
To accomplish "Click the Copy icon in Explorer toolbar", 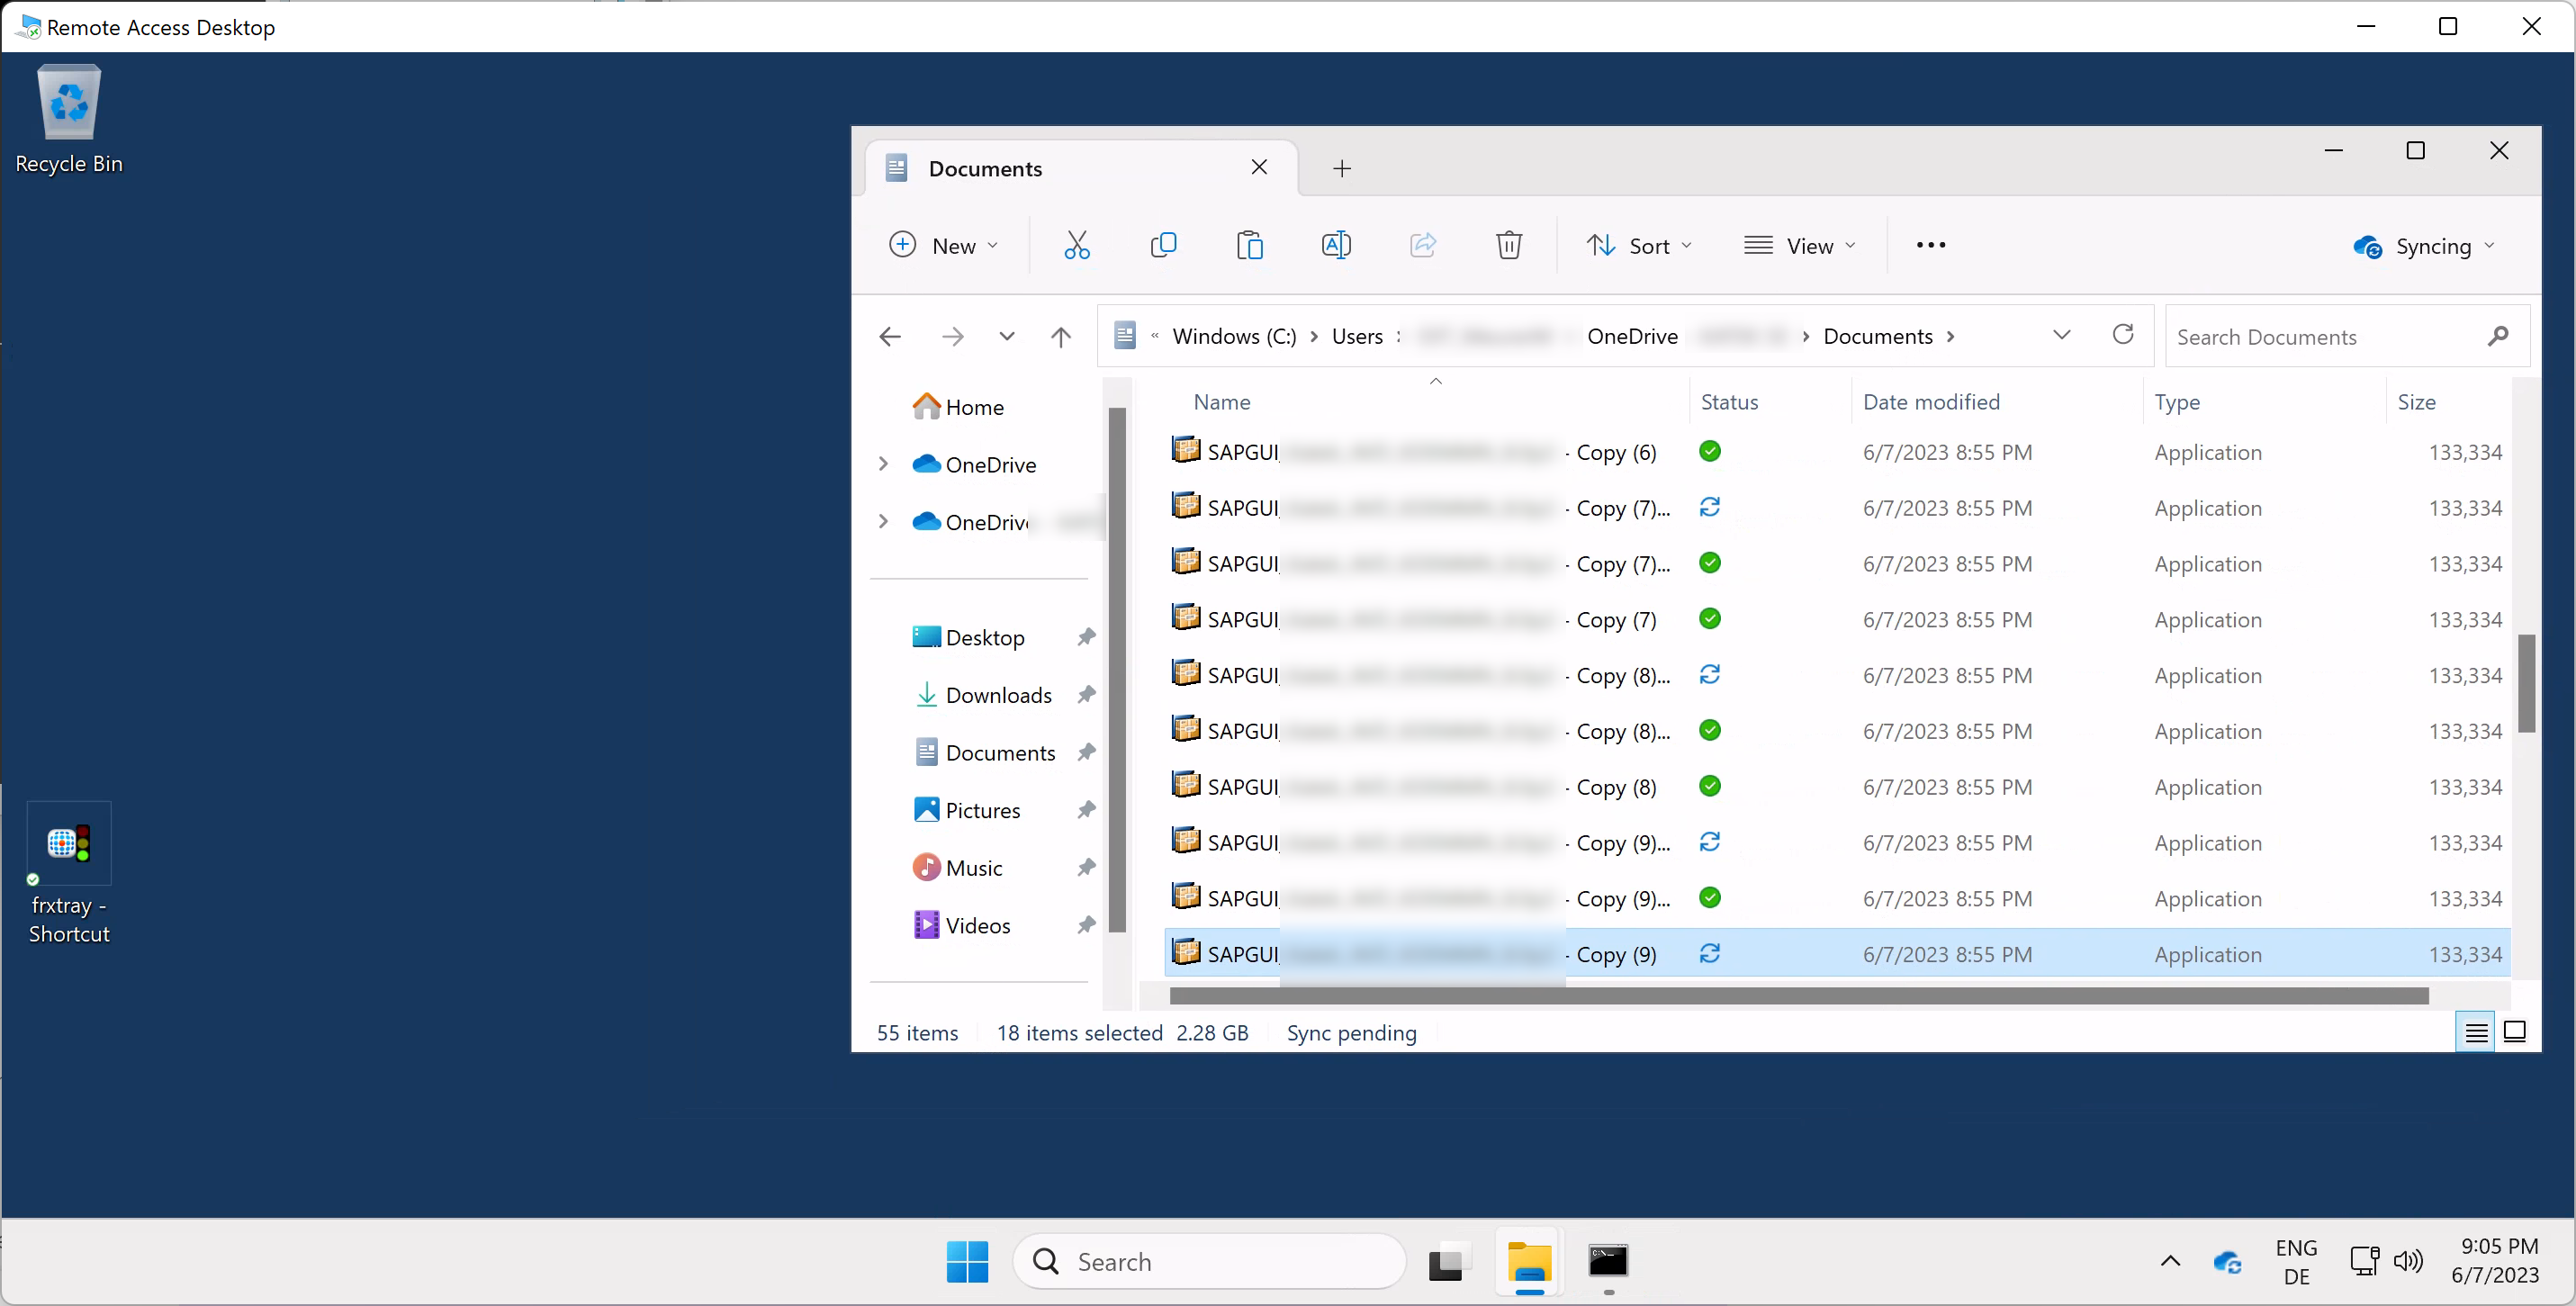I will click(x=1163, y=245).
